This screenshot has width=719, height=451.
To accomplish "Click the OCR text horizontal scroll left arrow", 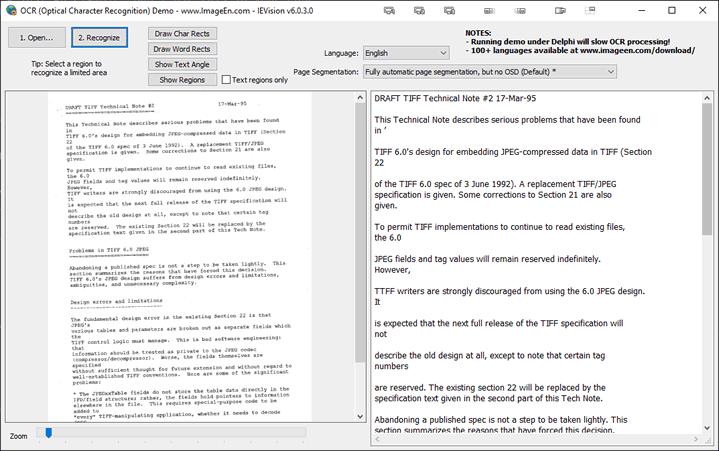I will (x=377, y=439).
